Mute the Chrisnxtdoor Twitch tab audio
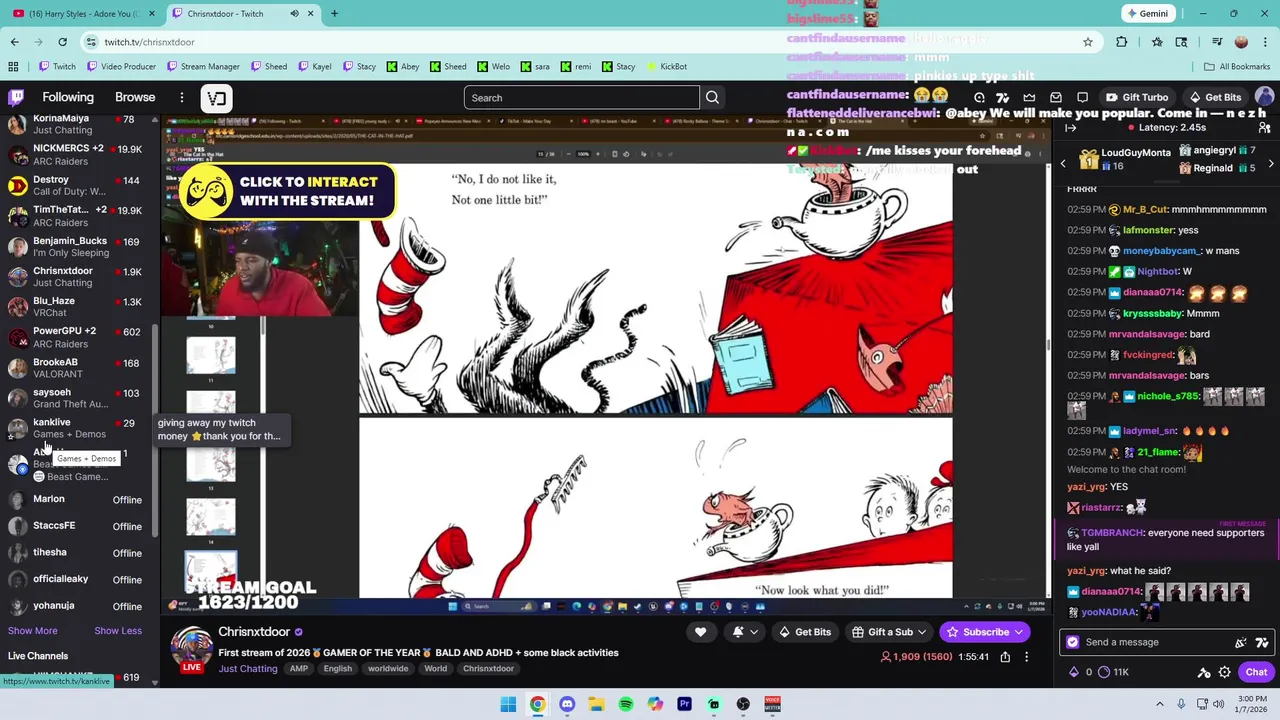Viewport: 1280px width, 720px height. [294, 14]
